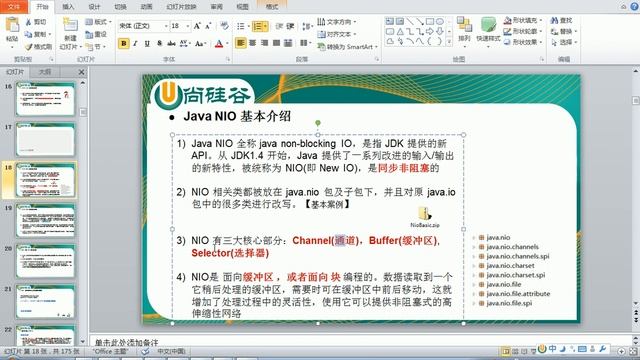640x360 pixels.
Task: Decrease font size with the small A
Action: [x=208, y=26]
